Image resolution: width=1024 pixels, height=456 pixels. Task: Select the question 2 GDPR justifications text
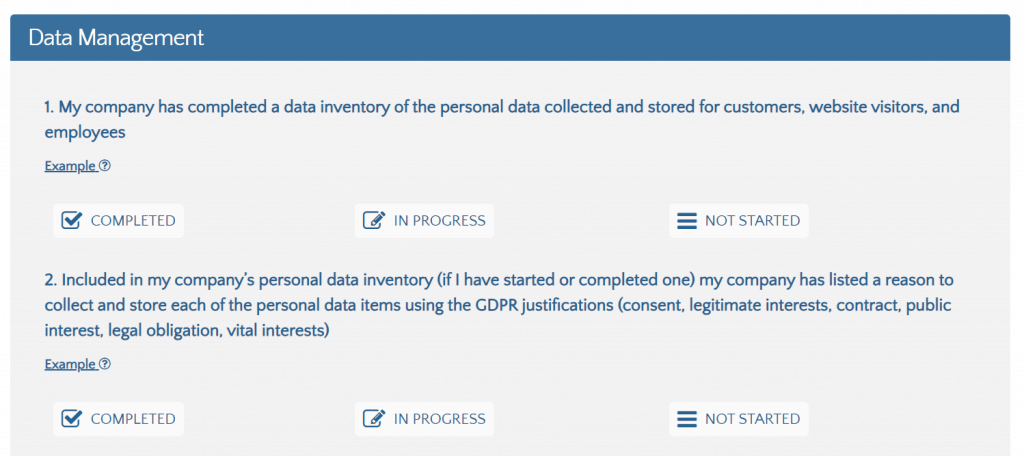point(500,306)
